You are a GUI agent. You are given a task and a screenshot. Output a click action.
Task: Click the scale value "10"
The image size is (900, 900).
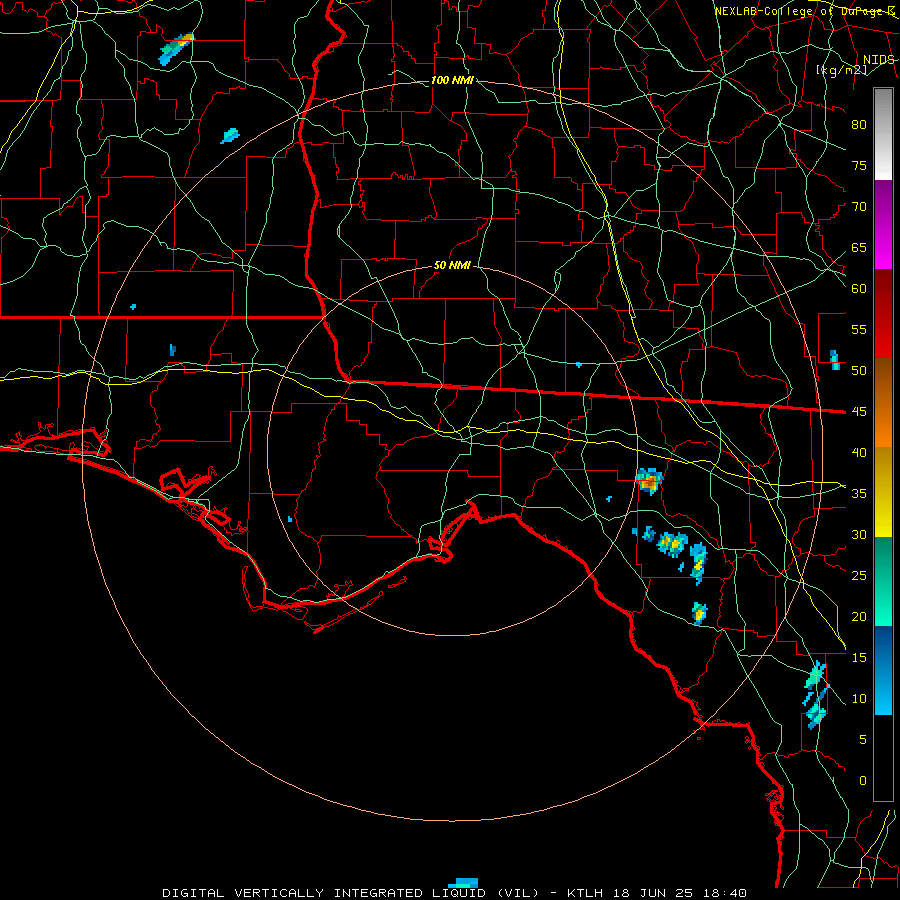coord(859,699)
